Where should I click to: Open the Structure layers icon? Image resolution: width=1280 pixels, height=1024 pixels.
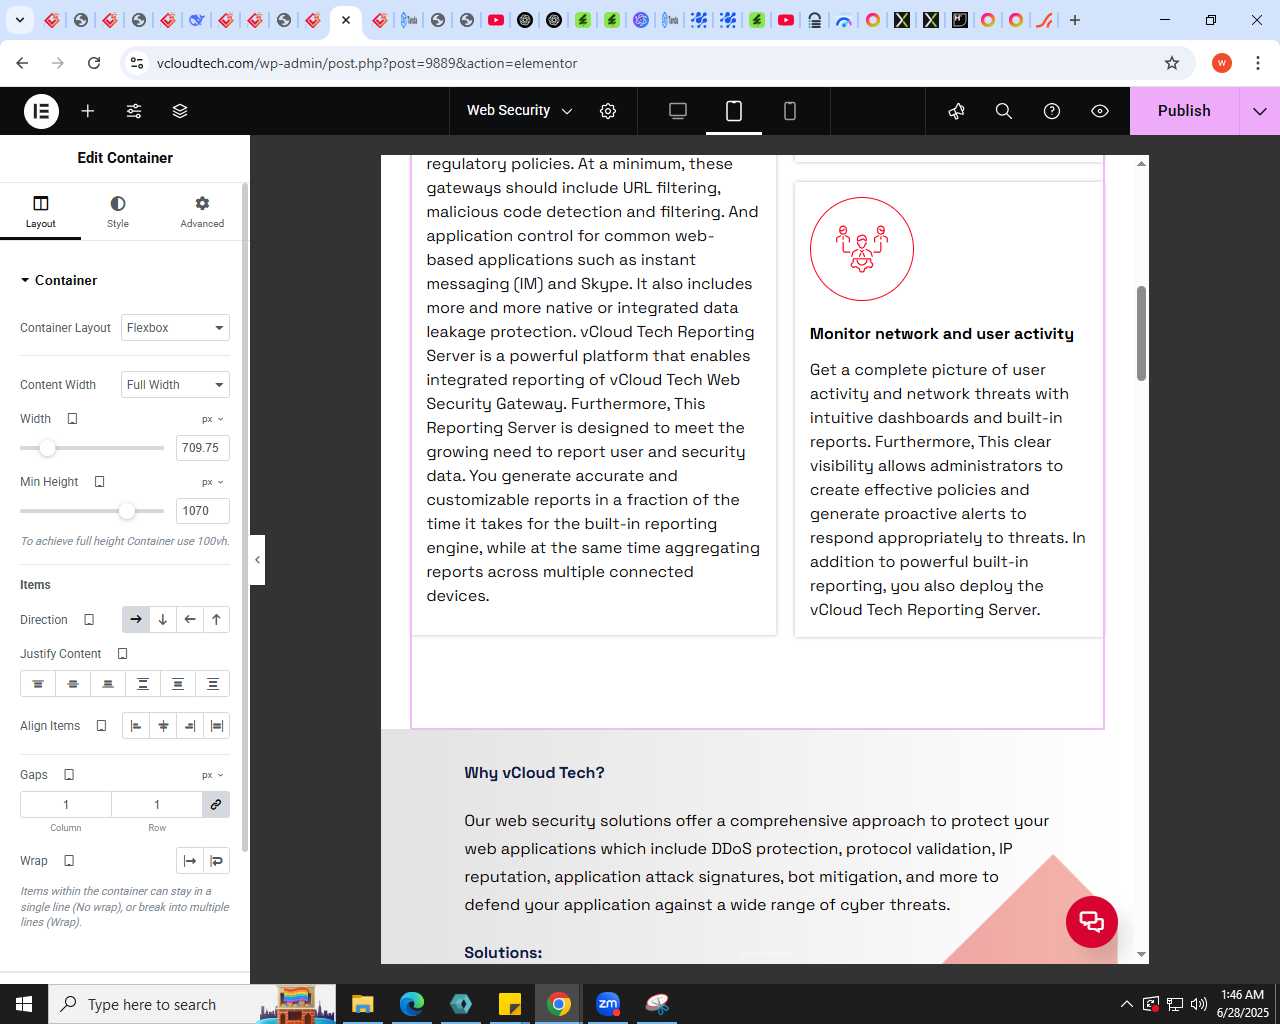[x=180, y=111]
